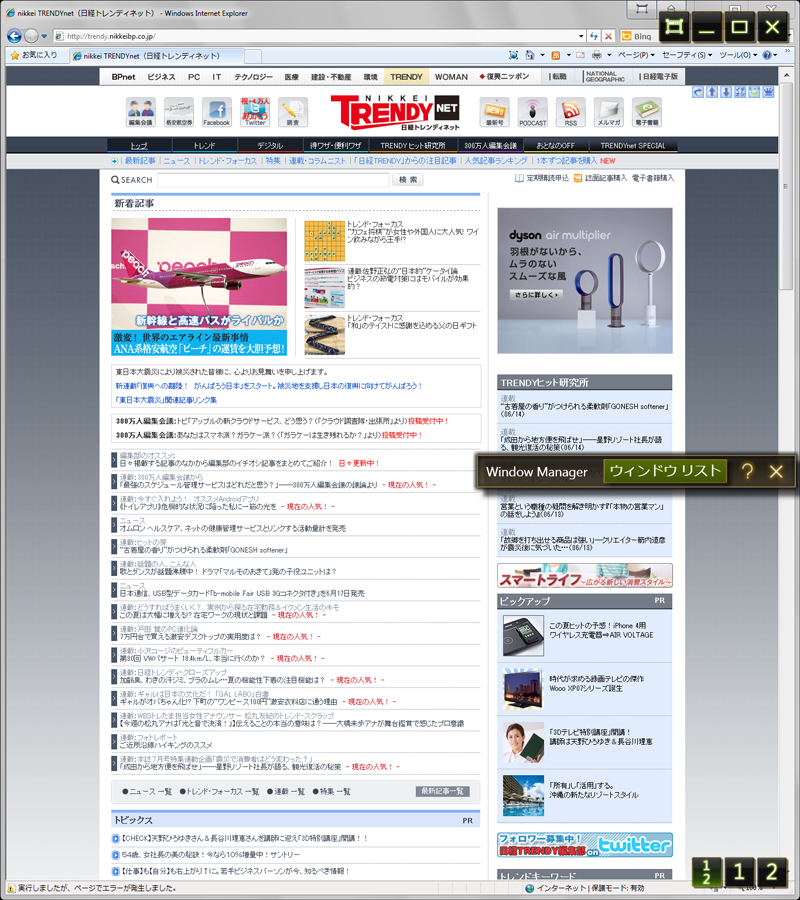The image size is (800, 900).
Task: Open address bar URL history dropdown
Action: pyautogui.click(x=581, y=36)
